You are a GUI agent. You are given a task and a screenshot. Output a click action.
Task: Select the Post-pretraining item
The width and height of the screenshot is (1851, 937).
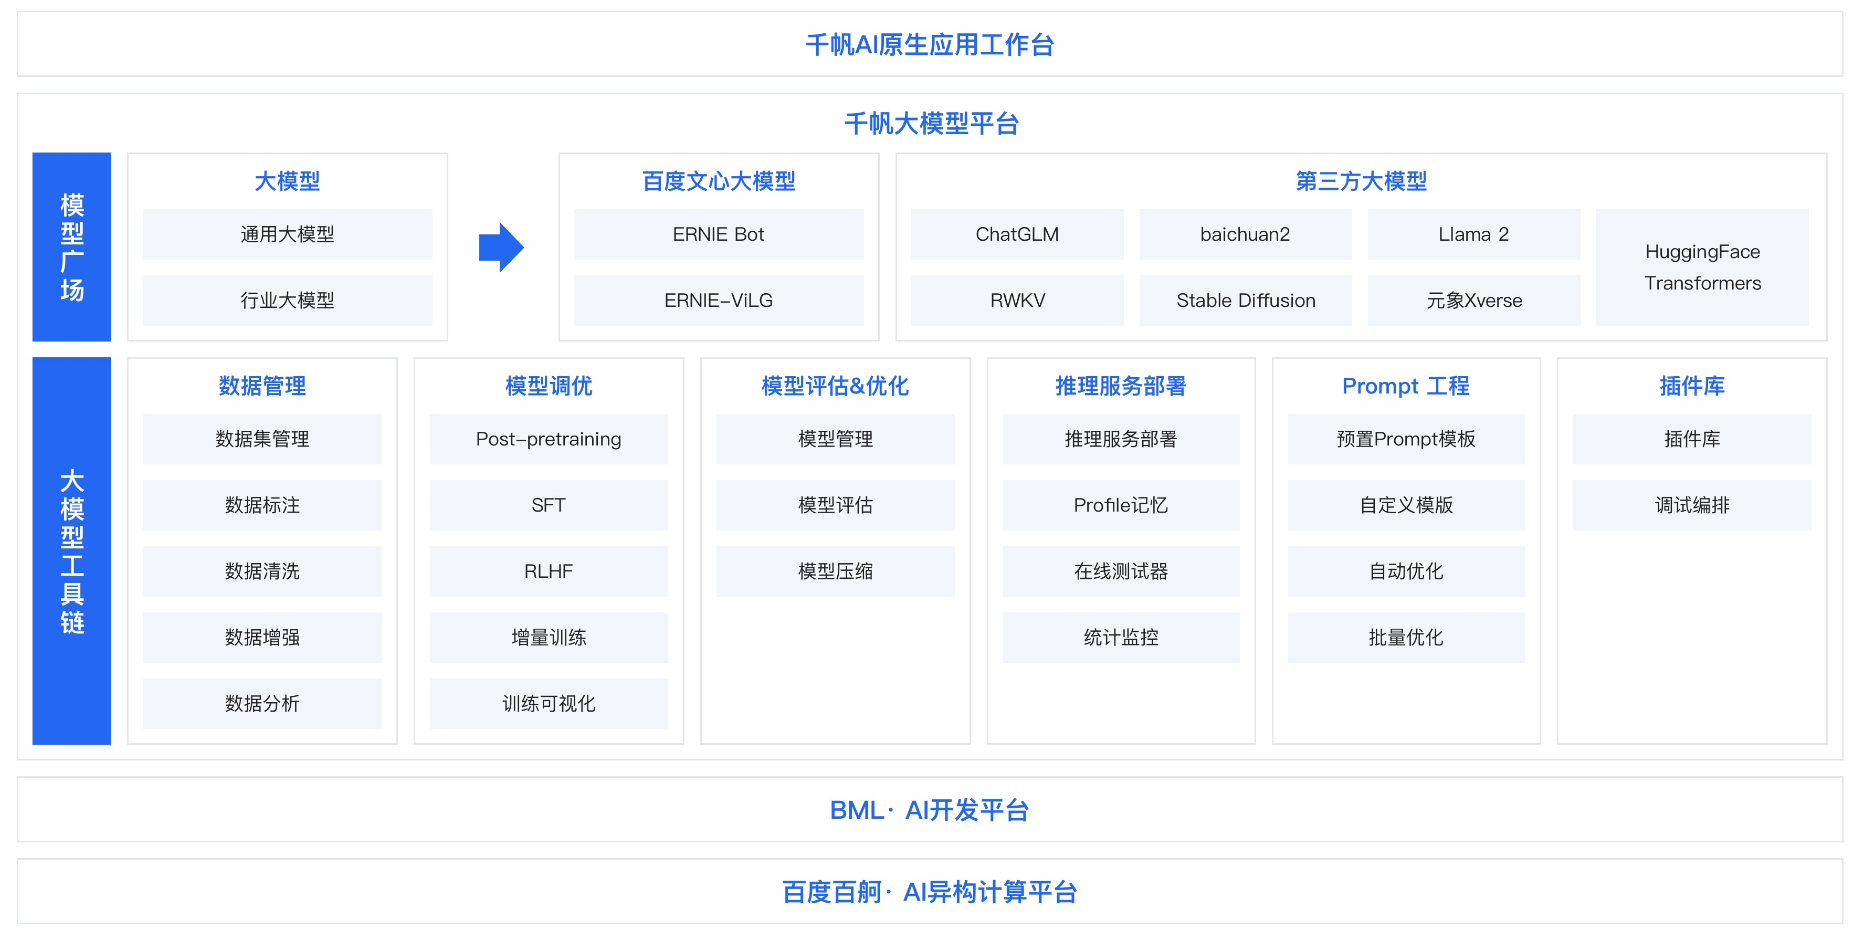549,439
